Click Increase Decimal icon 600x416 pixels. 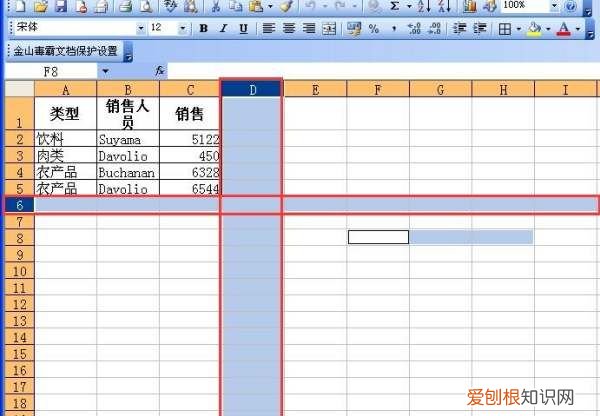(414, 28)
